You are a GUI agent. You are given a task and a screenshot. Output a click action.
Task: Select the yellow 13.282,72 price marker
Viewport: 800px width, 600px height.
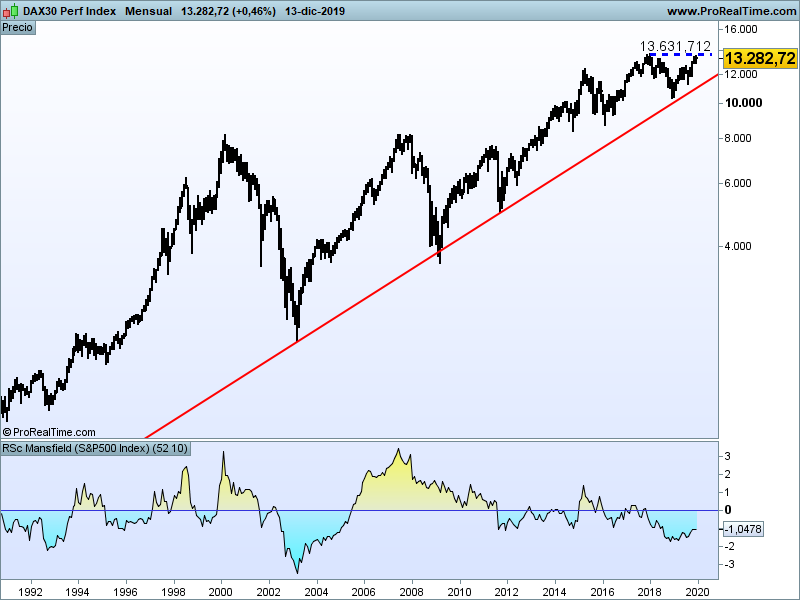point(758,59)
